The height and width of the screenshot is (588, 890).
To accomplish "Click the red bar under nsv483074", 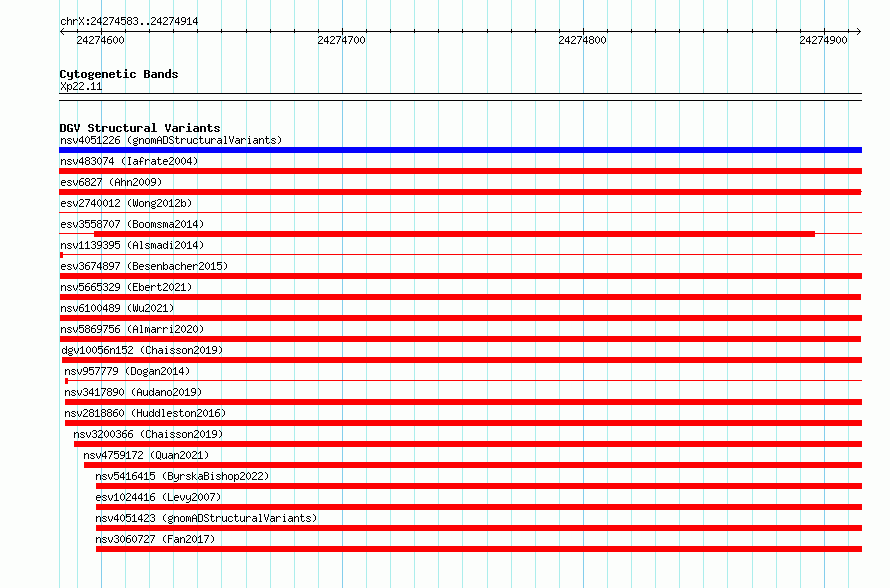I will pos(460,171).
